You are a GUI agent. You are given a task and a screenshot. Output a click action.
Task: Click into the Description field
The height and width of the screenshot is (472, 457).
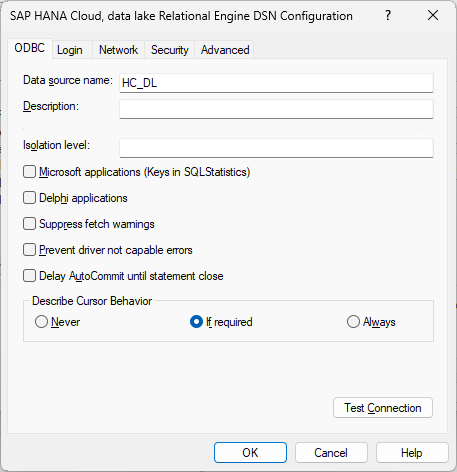pyautogui.click(x=276, y=109)
